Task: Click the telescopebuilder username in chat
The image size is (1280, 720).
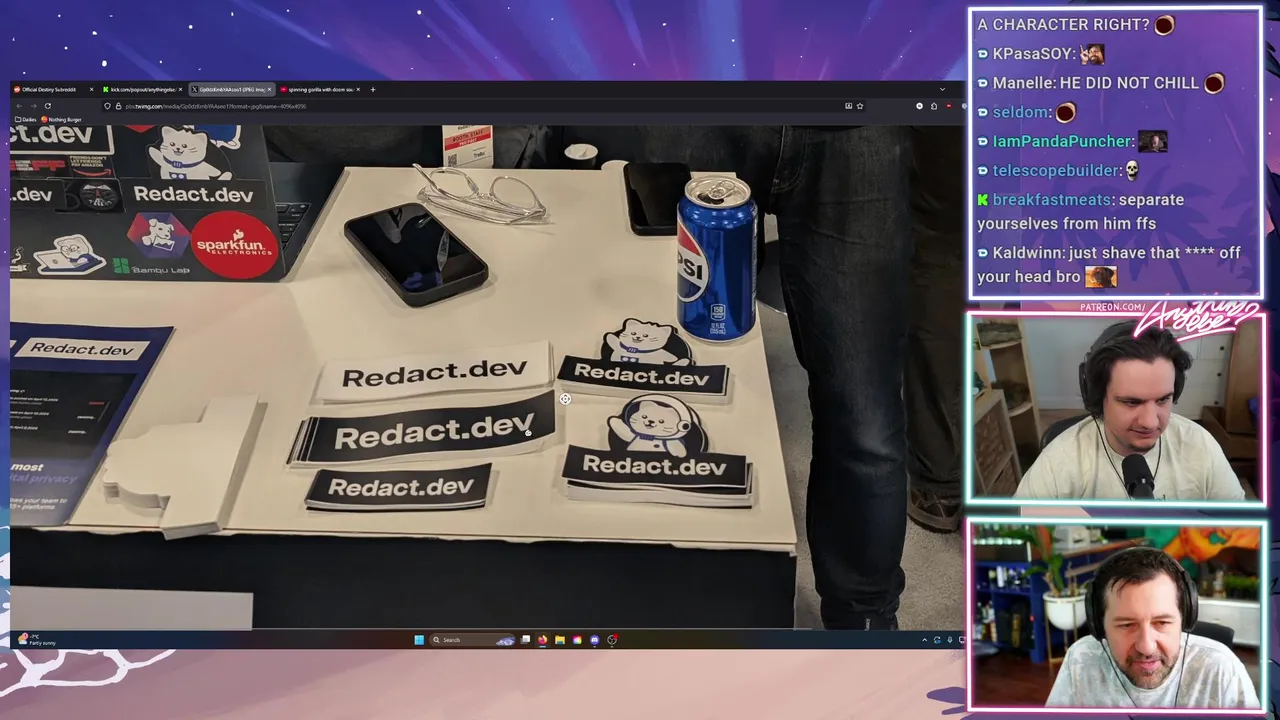Action: (1056, 170)
